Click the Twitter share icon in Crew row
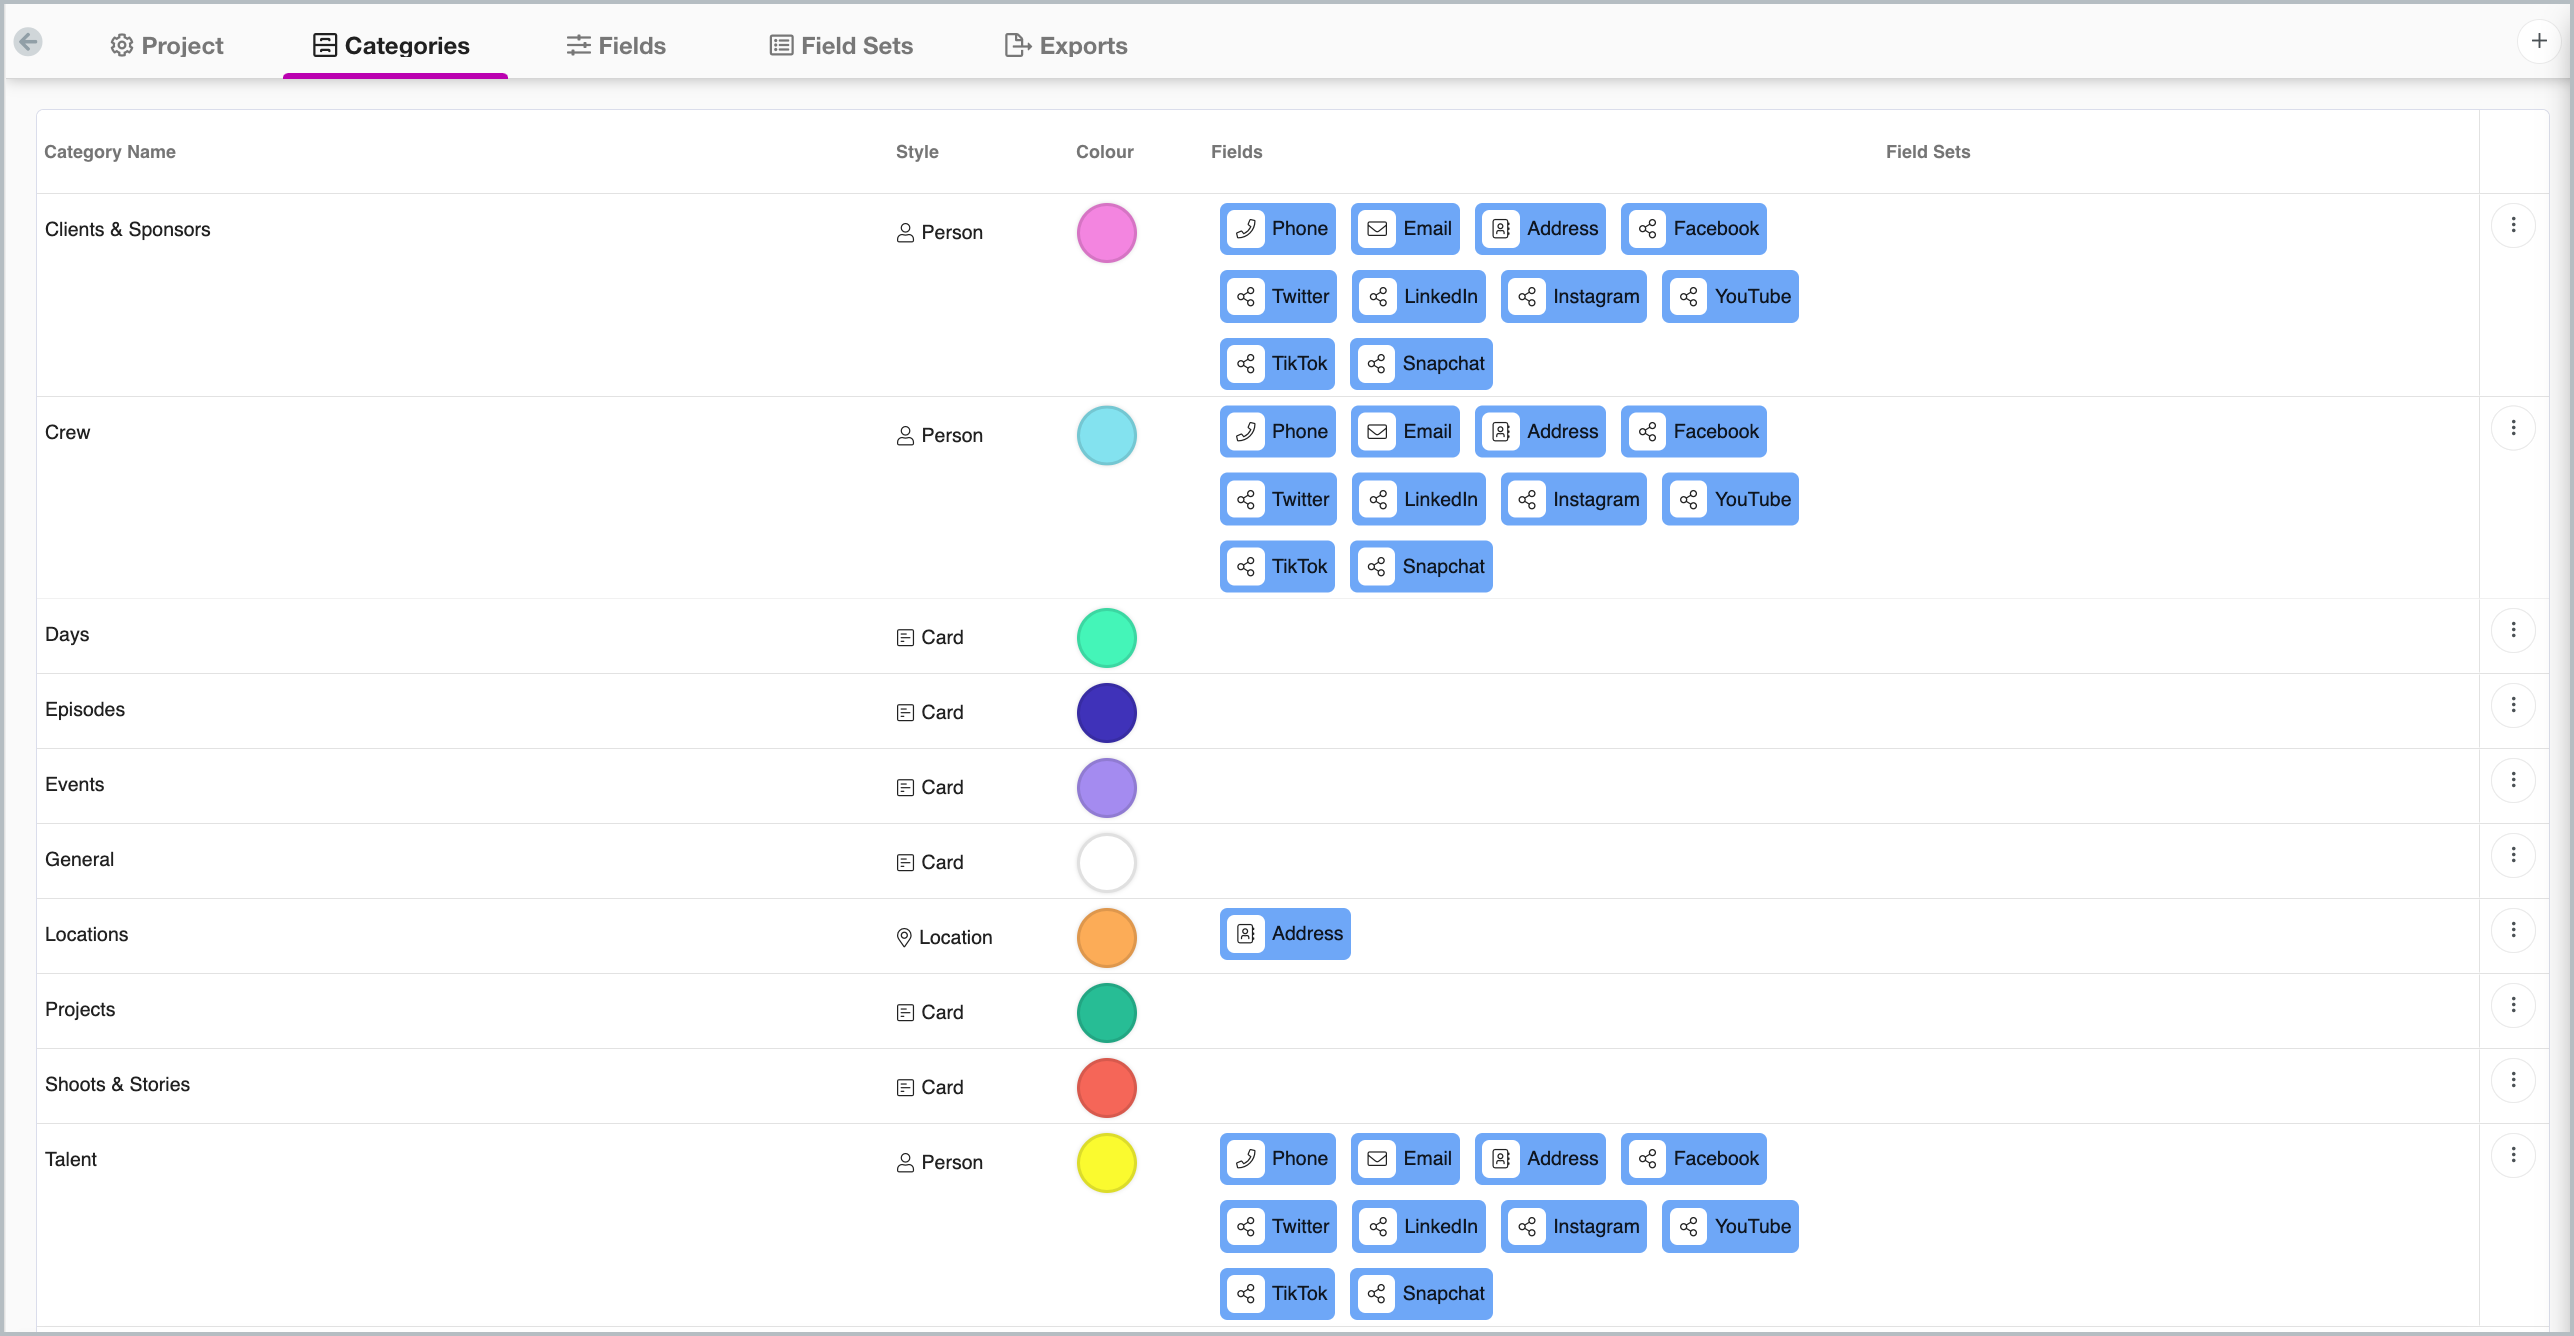Viewport: 2574px width, 1336px height. (x=1246, y=500)
